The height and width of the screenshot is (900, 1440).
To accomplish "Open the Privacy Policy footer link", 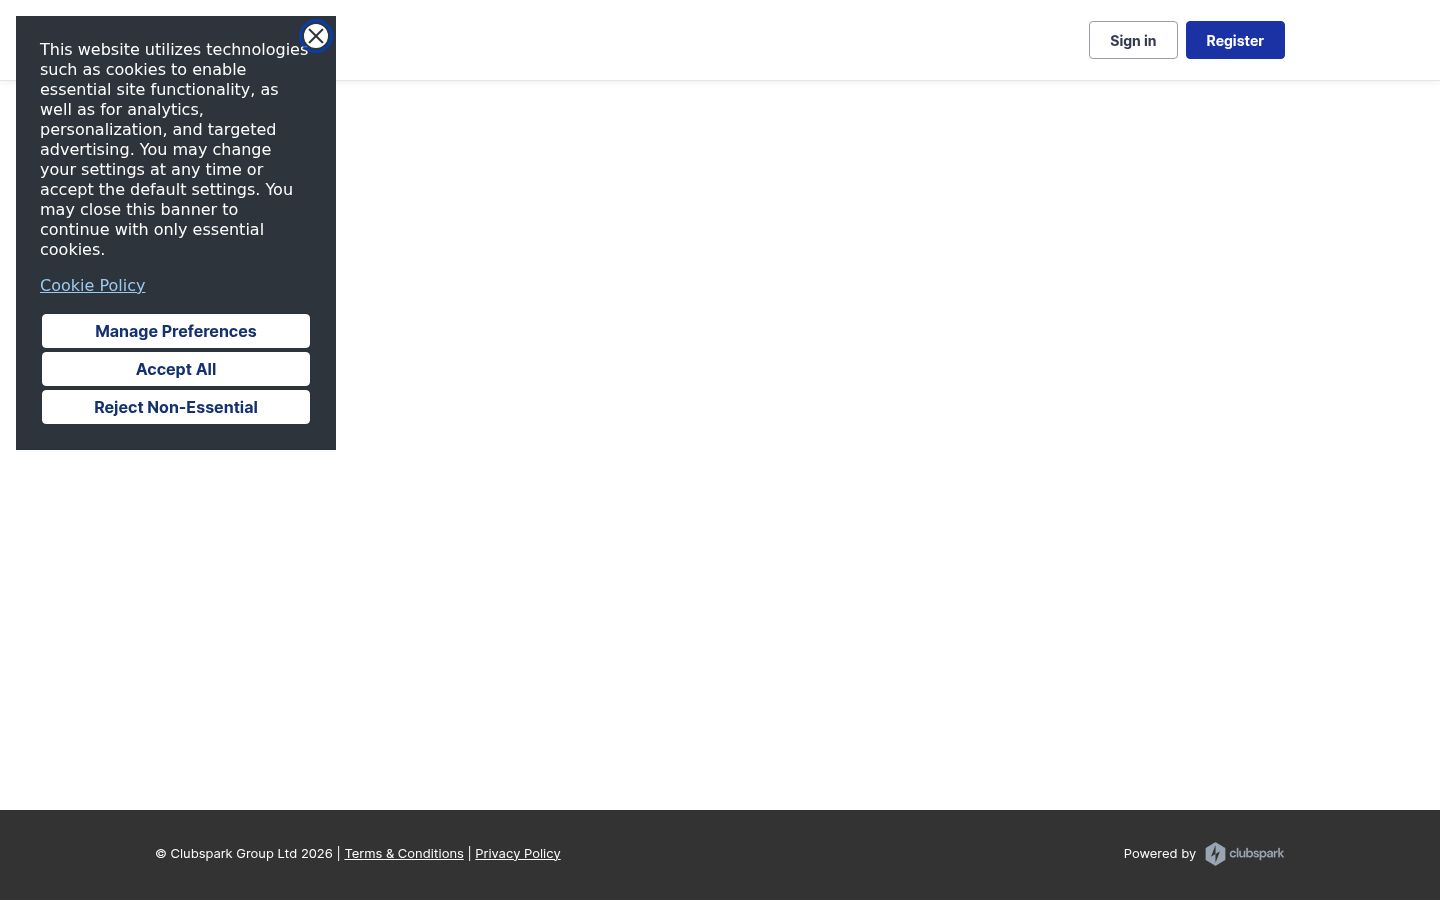I will point(518,853).
